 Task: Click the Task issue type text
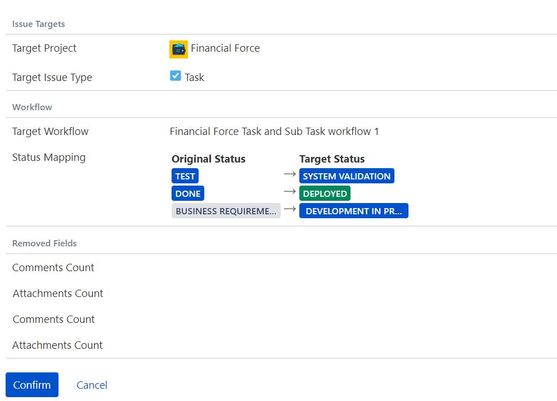tap(194, 77)
